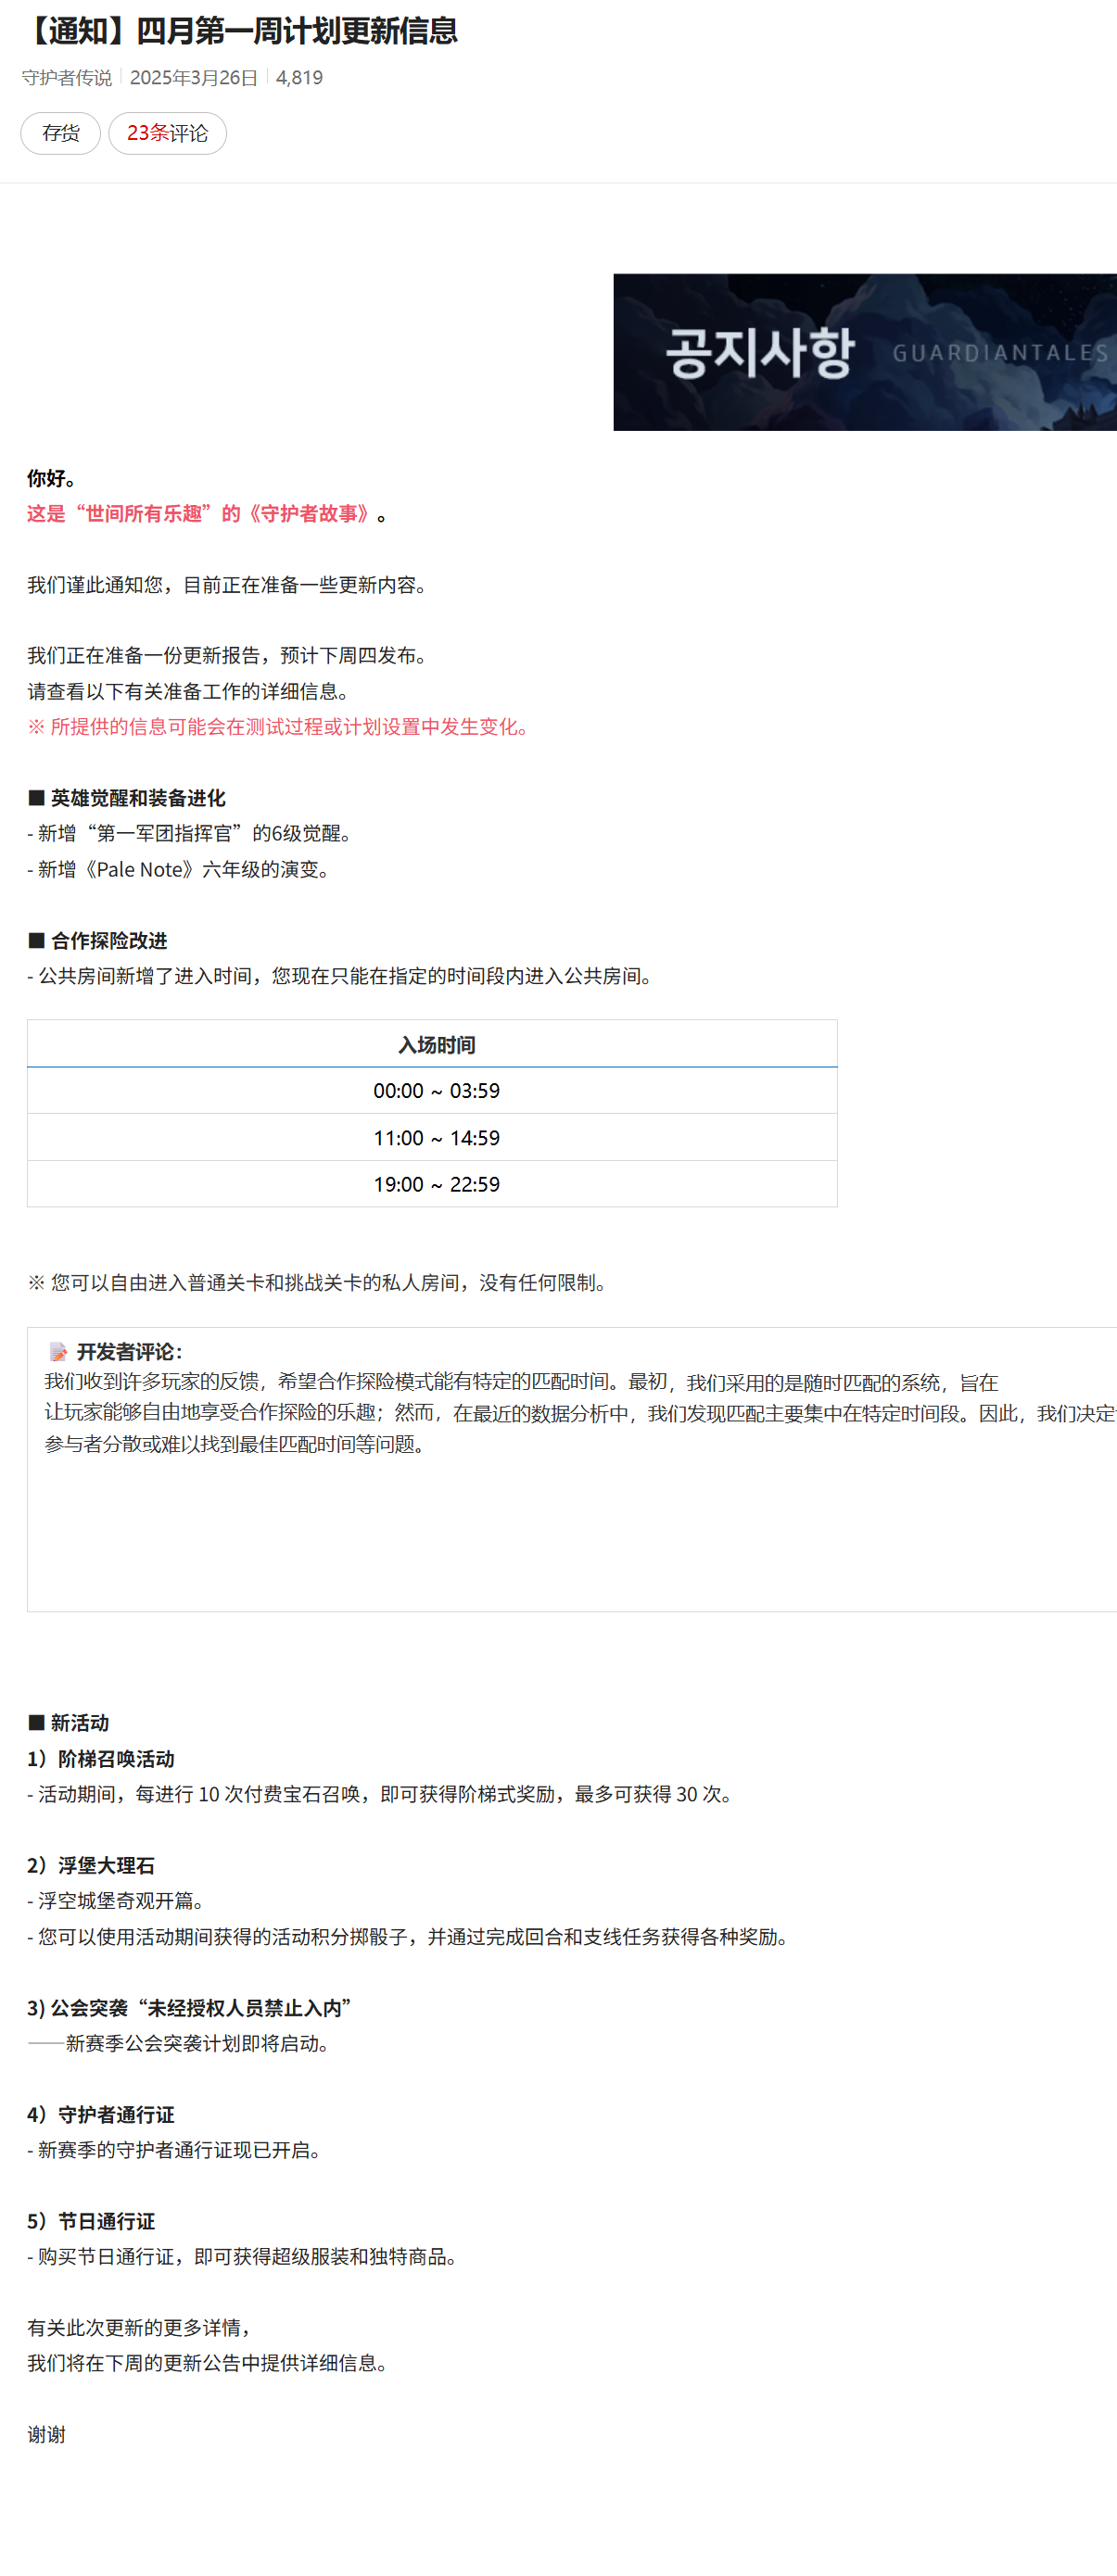Image resolution: width=1117 pixels, height=2576 pixels.
Task: Click the 入场时间 table header
Action: [432, 1044]
